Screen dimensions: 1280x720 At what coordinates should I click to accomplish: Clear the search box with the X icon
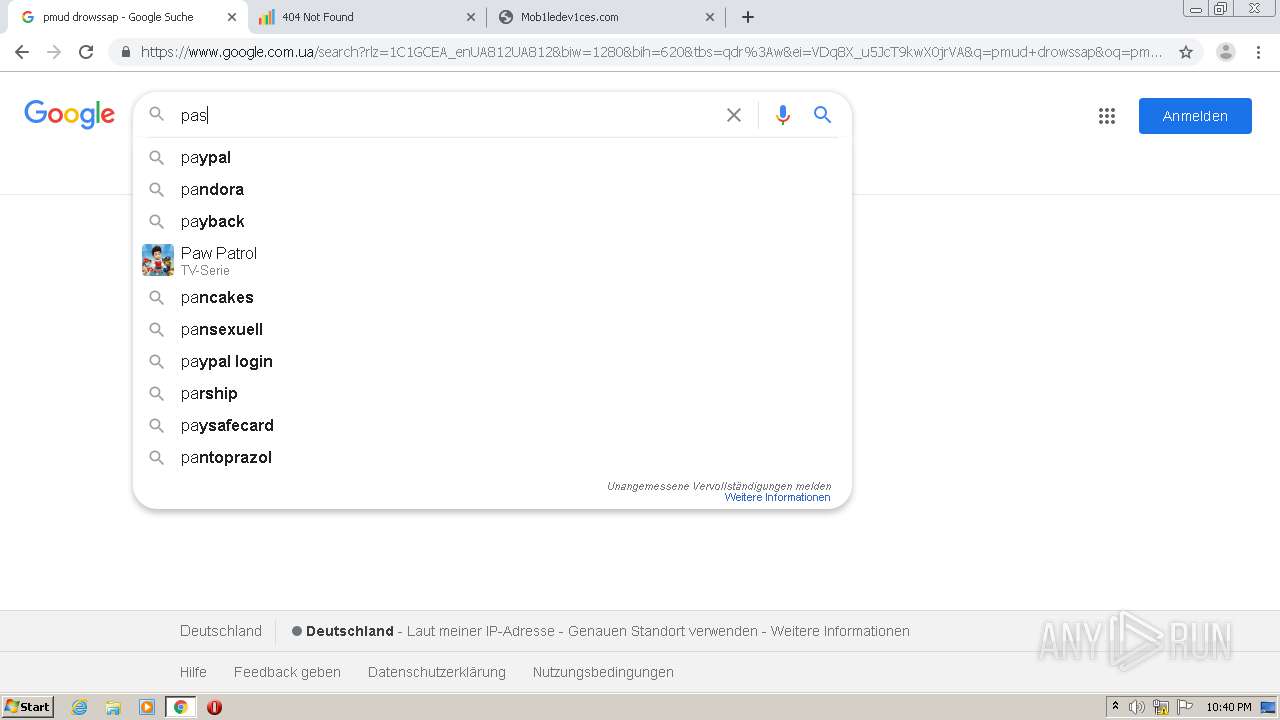tap(734, 115)
